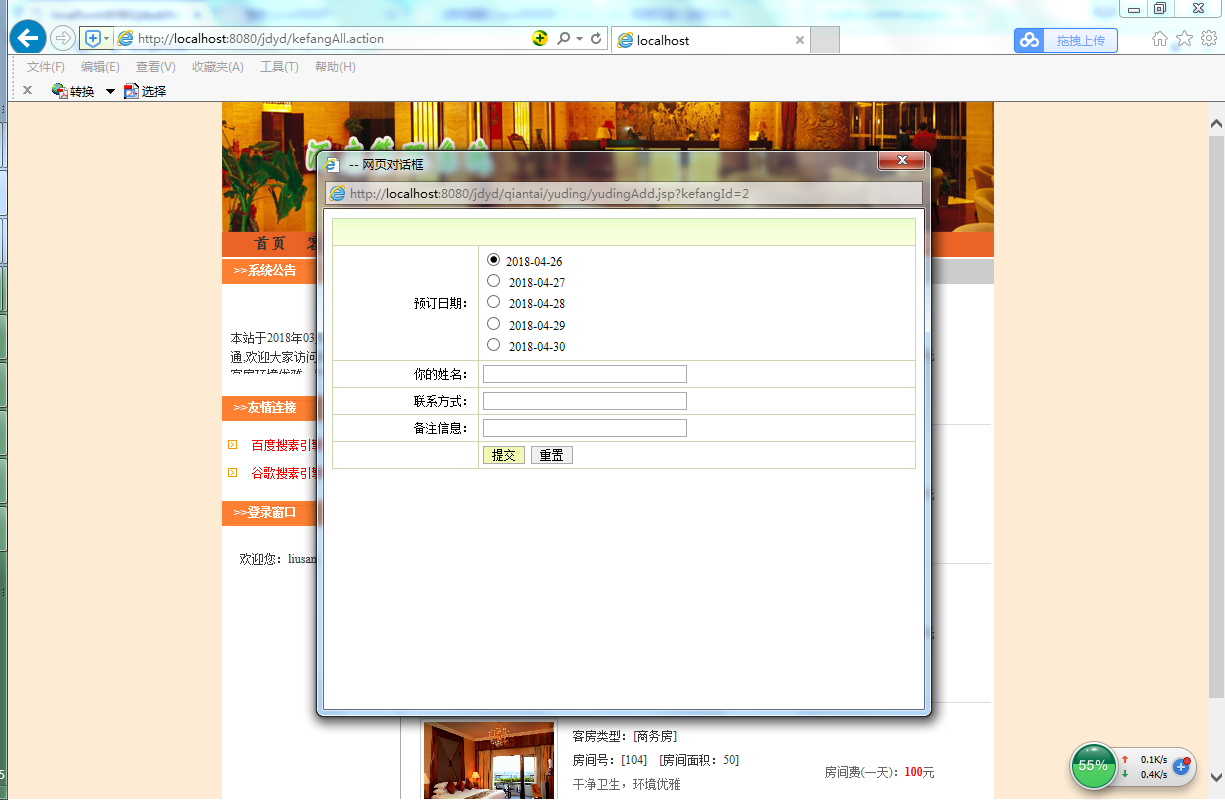Open browser settings gear icon
Image resolution: width=1225 pixels, height=800 pixels.
point(1208,39)
